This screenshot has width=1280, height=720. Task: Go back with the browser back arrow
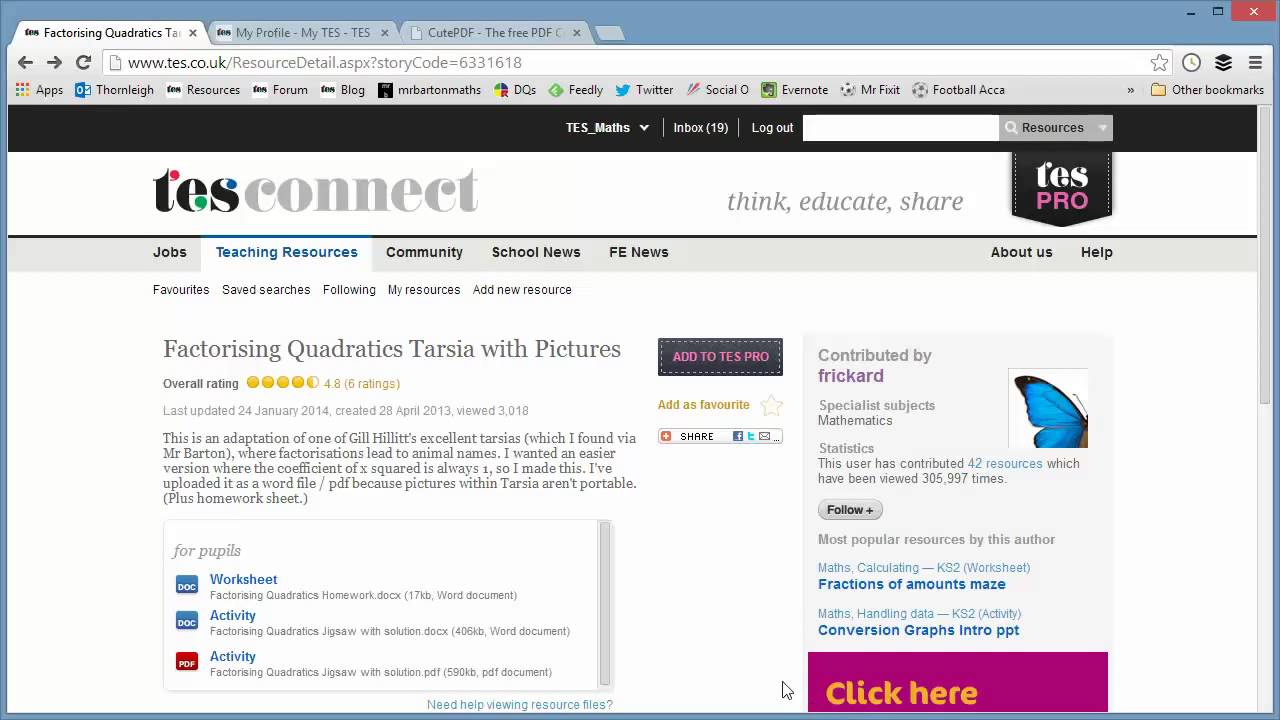coord(26,62)
